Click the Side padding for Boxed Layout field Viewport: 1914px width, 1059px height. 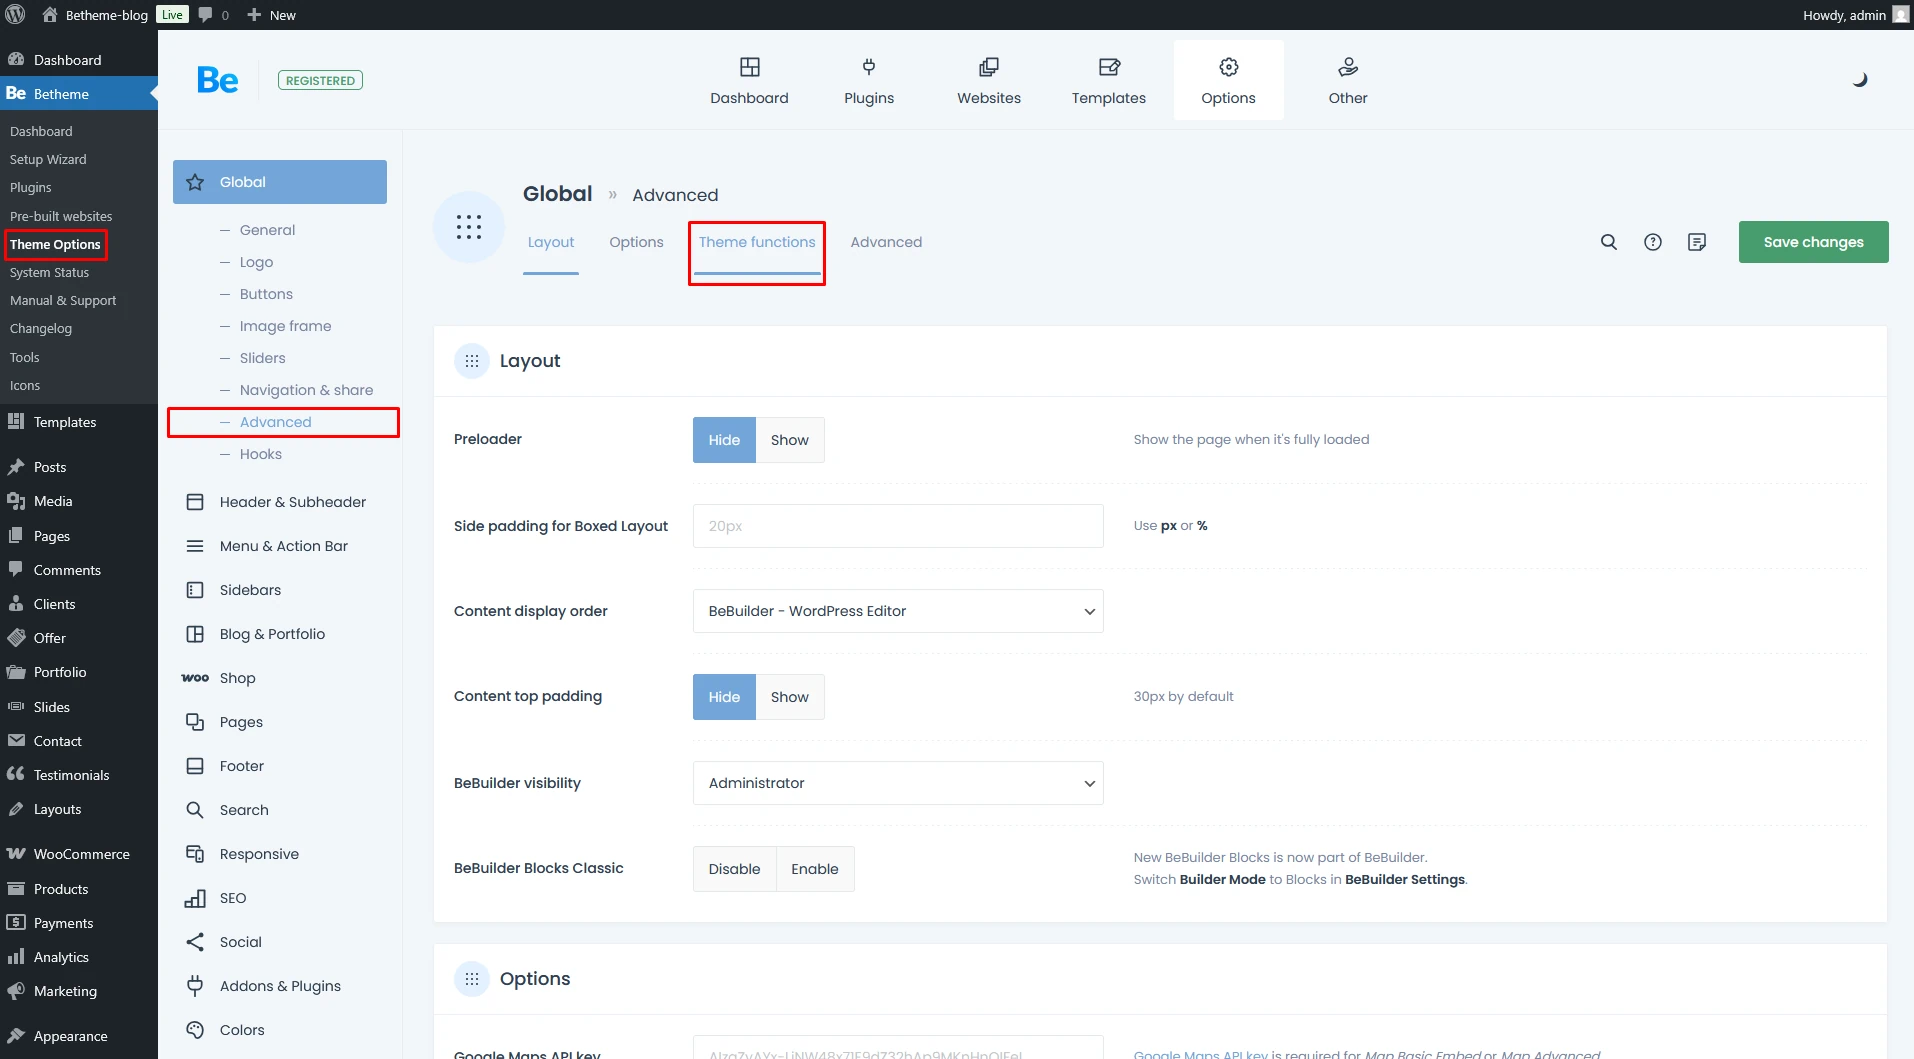tap(896, 525)
